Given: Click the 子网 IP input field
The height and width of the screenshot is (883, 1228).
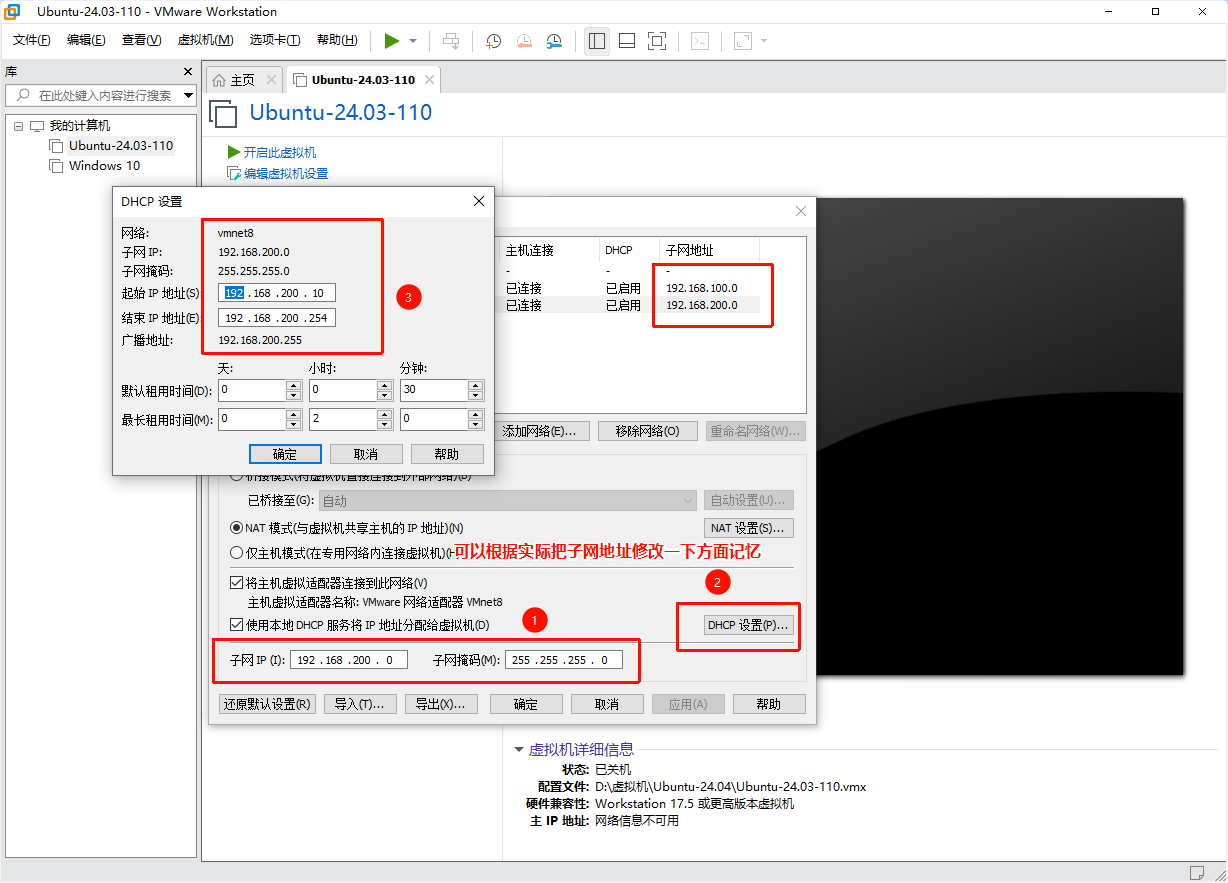Looking at the screenshot, I should pos(349,660).
